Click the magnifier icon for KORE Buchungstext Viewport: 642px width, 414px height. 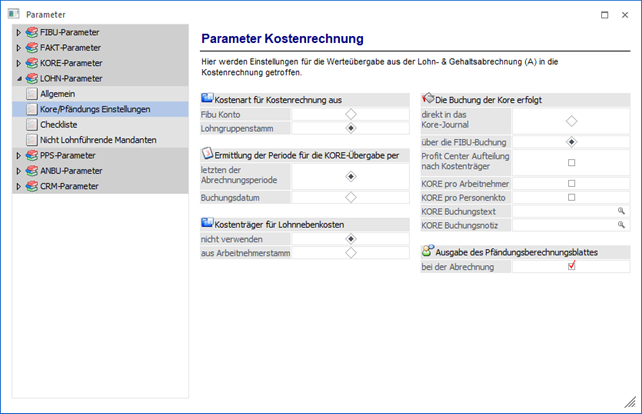pos(621,211)
